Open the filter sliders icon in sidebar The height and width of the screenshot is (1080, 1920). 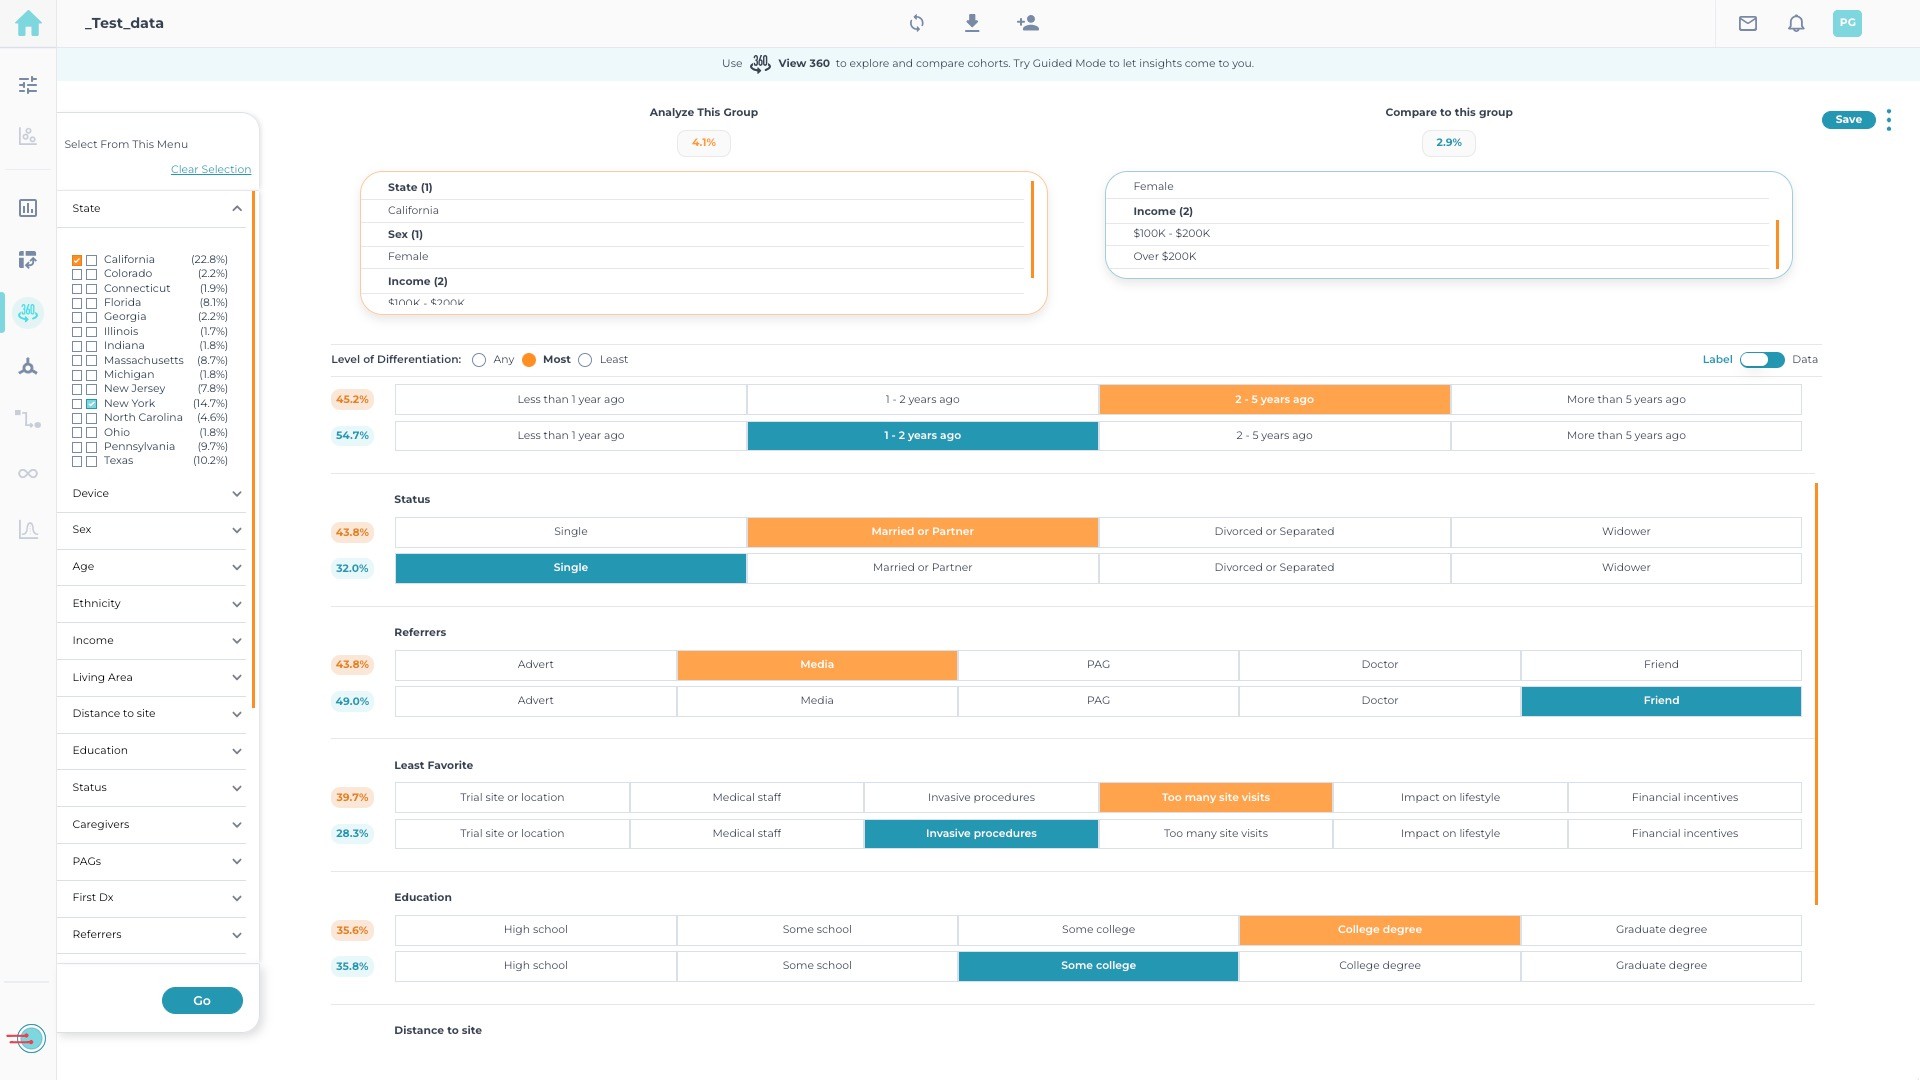click(28, 85)
